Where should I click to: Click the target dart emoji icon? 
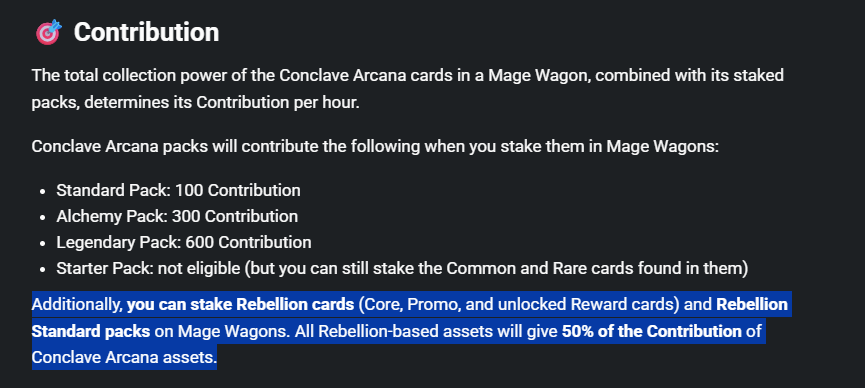49,33
